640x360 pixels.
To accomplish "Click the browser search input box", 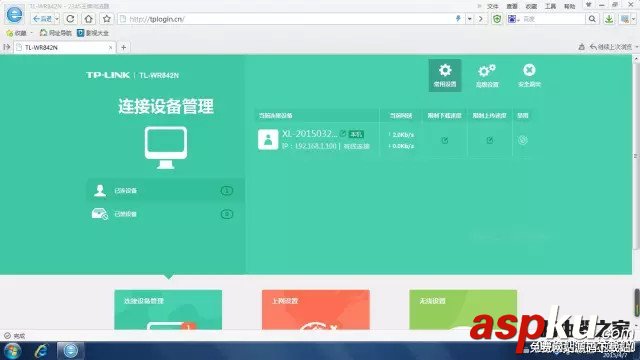I will pos(553,19).
